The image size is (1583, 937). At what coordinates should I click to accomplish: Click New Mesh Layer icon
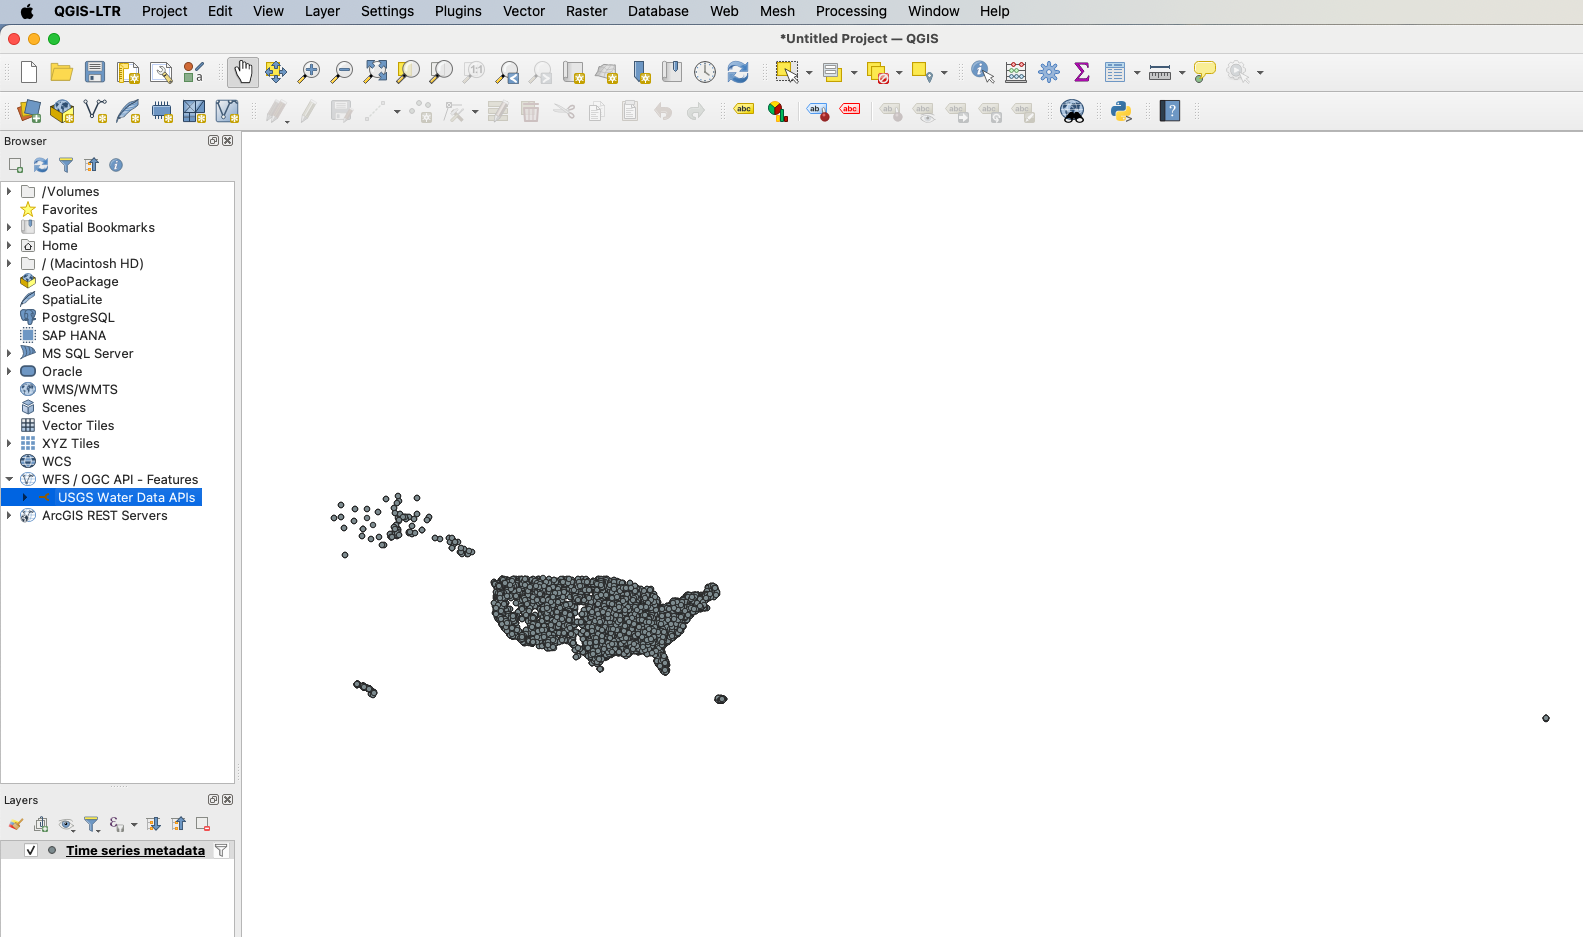pyautogui.click(x=194, y=111)
